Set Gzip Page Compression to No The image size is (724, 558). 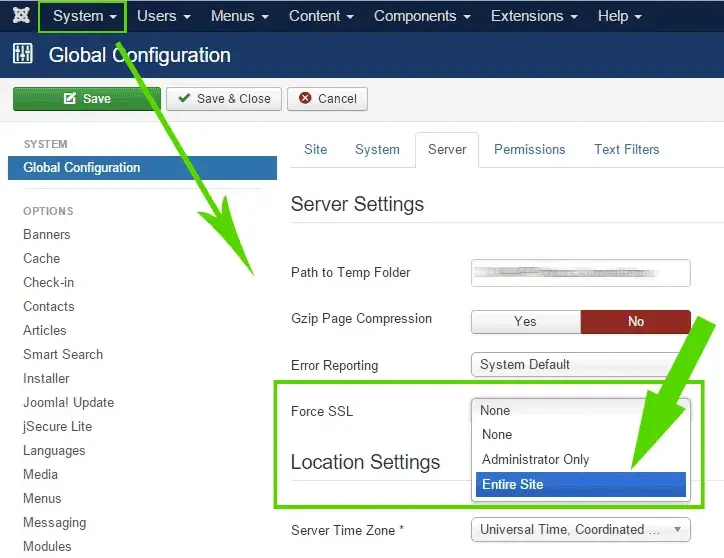(x=635, y=321)
